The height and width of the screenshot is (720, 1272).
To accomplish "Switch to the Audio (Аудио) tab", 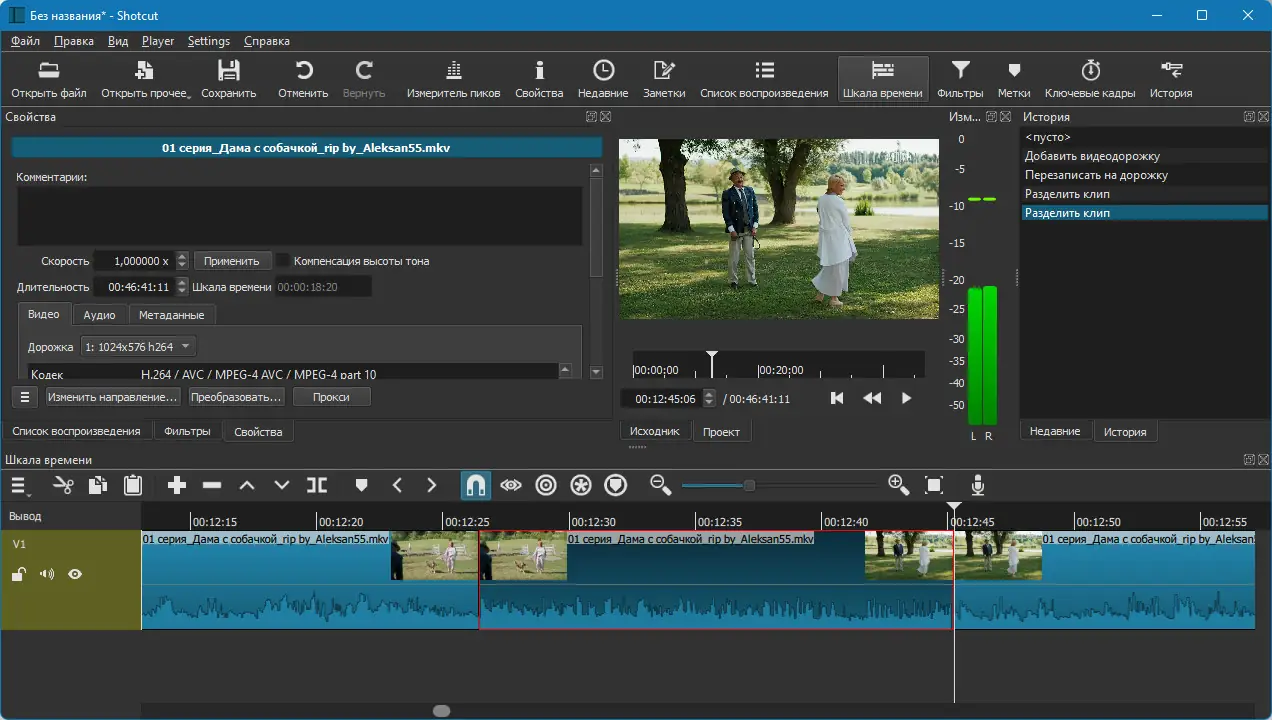I will coord(99,315).
